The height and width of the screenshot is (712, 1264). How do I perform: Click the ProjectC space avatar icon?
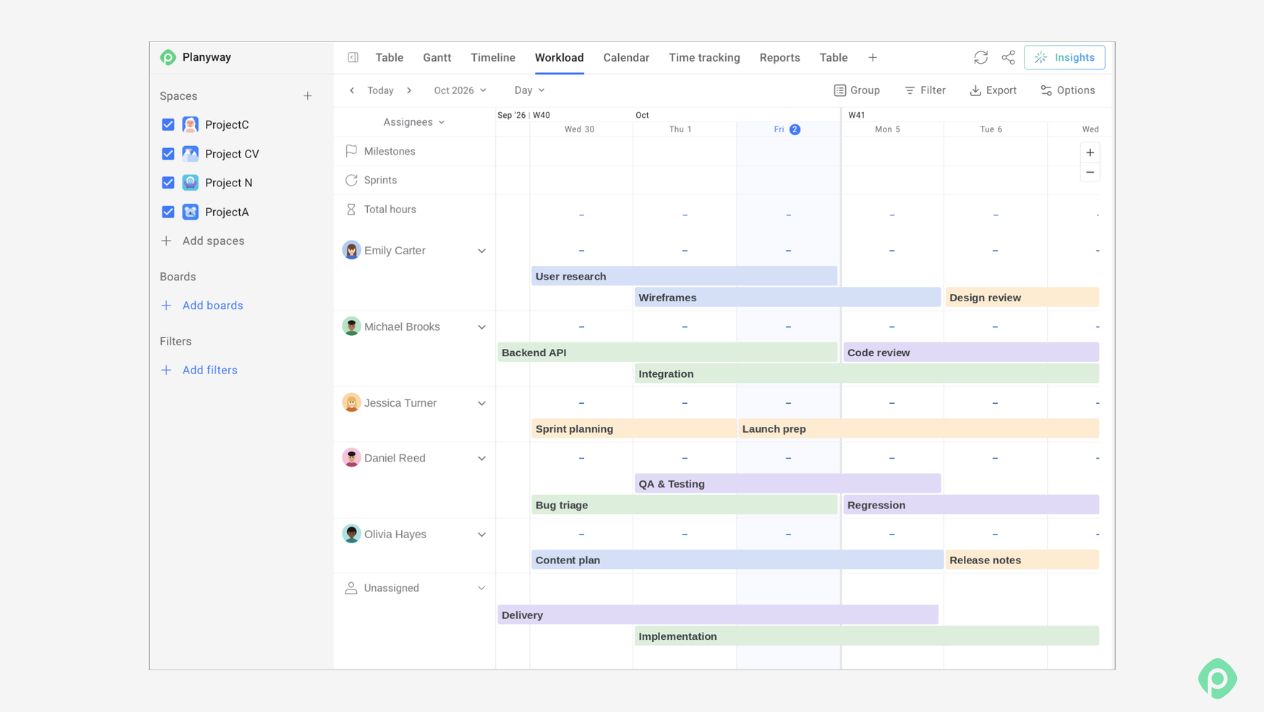tap(190, 125)
